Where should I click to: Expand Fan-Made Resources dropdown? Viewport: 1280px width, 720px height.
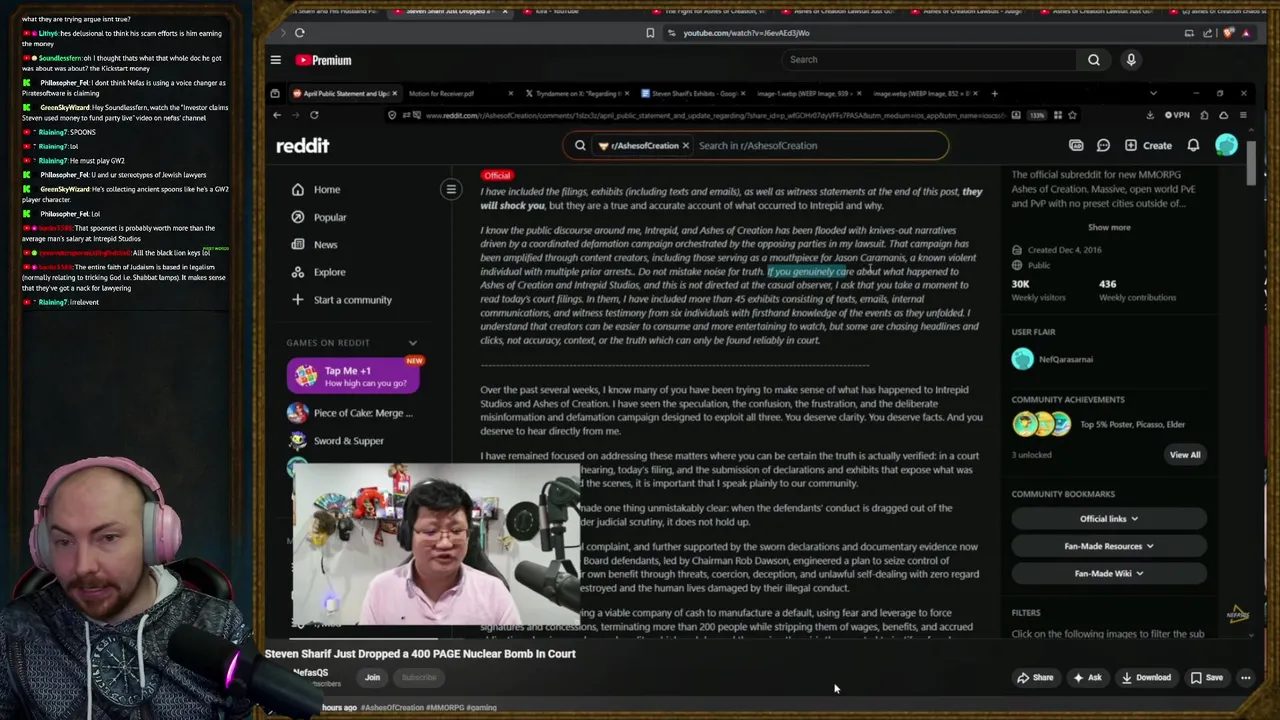[x=1109, y=547]
